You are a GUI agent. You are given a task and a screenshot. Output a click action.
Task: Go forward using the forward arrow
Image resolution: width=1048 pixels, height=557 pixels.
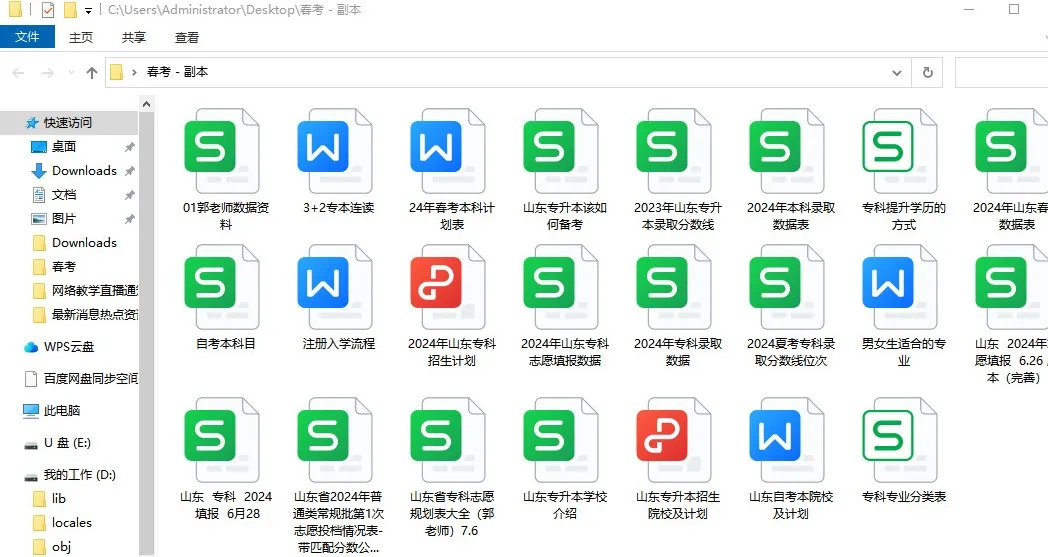tap(47, 72)
